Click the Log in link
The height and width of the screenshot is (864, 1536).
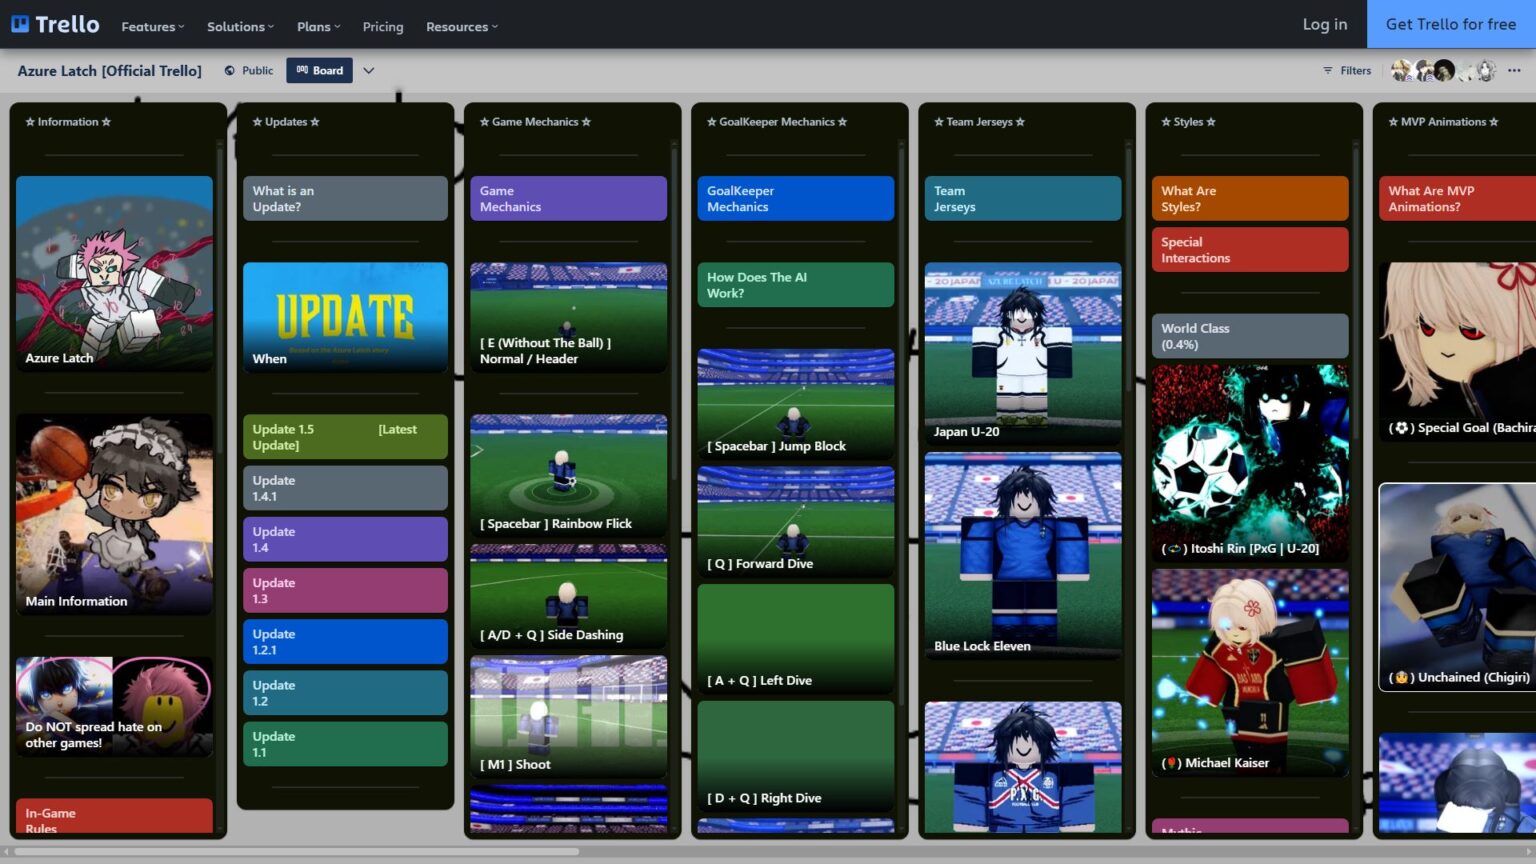click(x=1323, y=24)
